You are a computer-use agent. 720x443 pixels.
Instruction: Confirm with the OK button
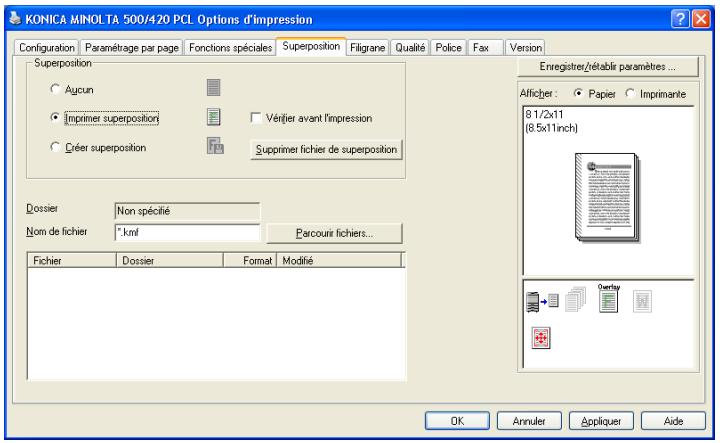pos(457,421)
